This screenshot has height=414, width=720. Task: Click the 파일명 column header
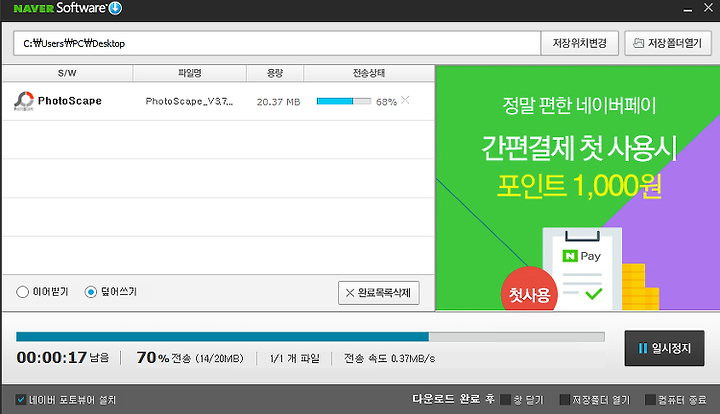tap(190, 73)
